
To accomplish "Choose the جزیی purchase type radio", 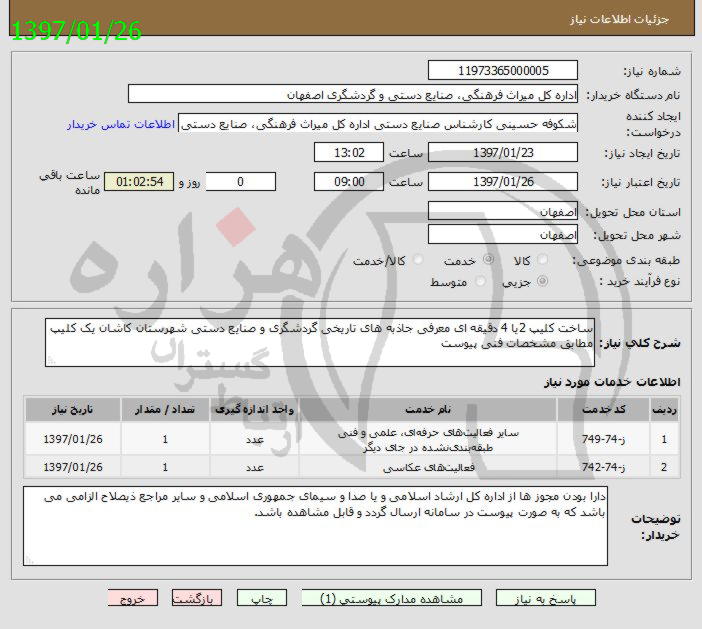I will (542, 281).
